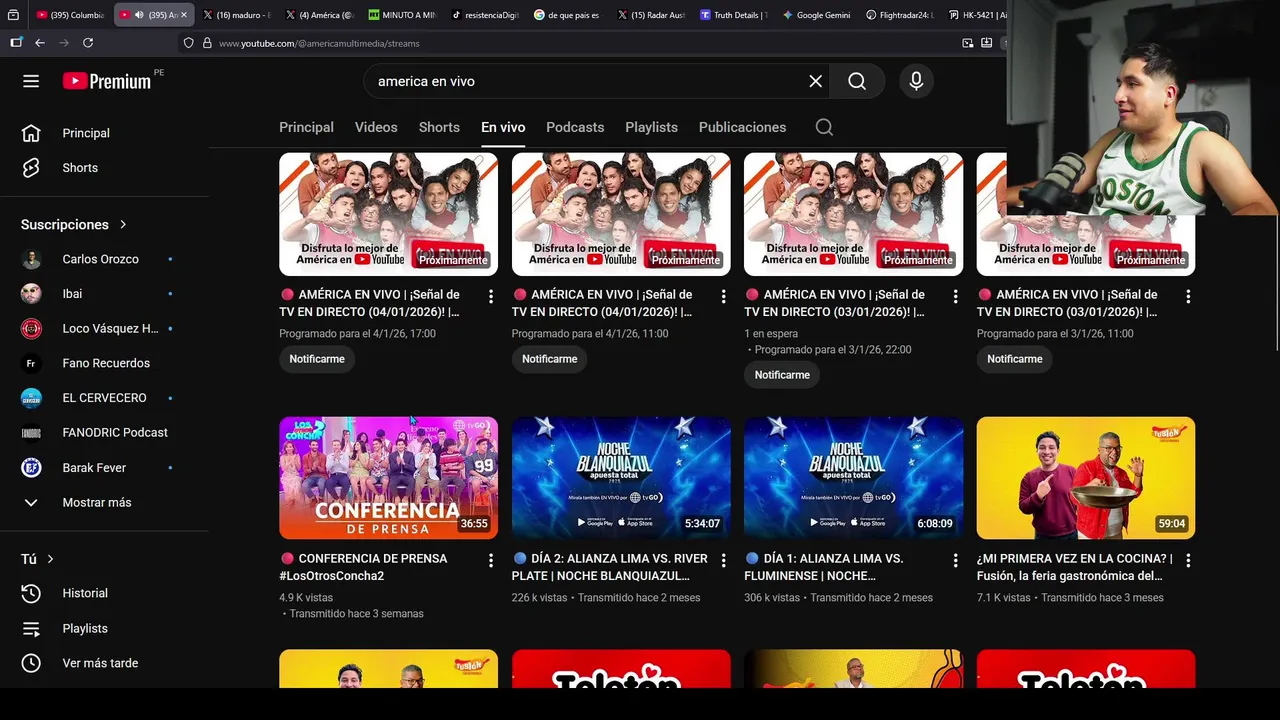The image size is (1280, 720).
Task: Click Notificarme for the 4/1/26 17:00 stream
Action: tap(317, 359)
